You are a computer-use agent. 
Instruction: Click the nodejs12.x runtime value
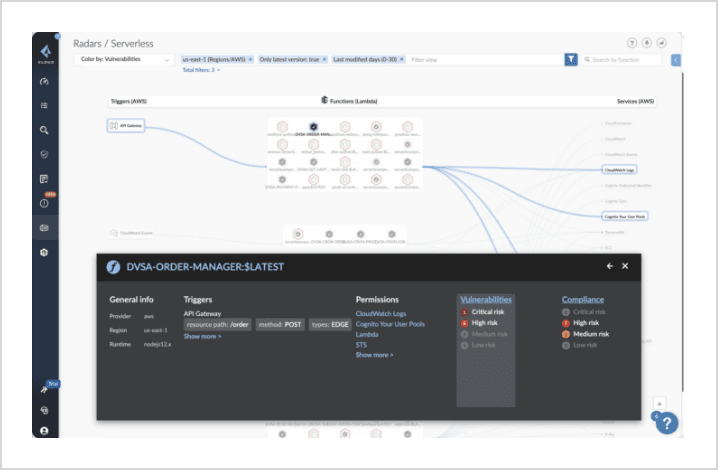point(157,344)
